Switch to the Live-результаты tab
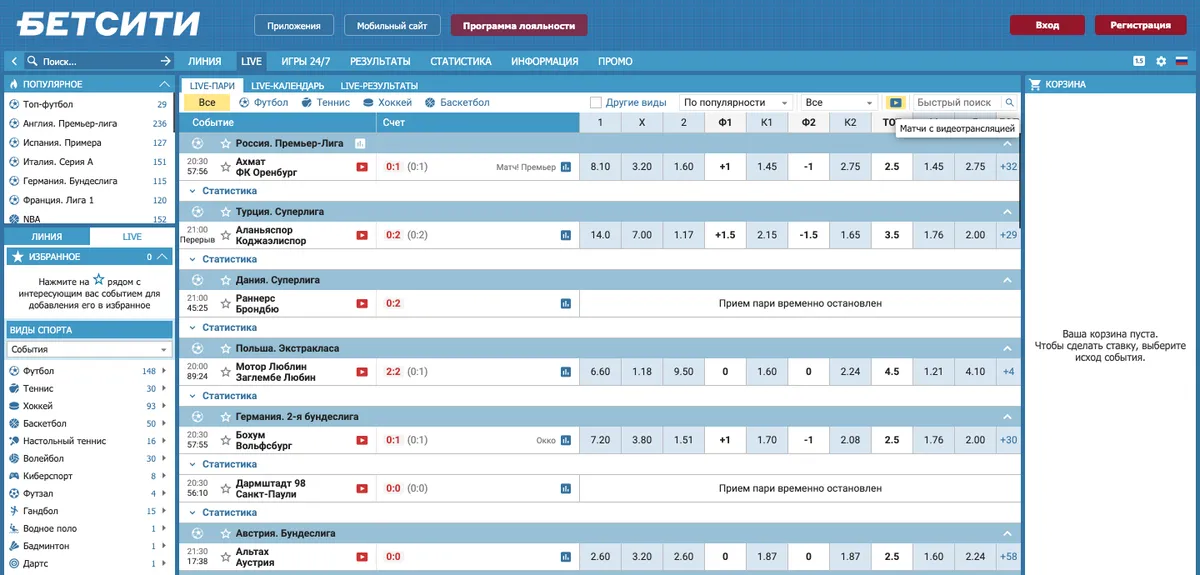 tap(379, 86)
